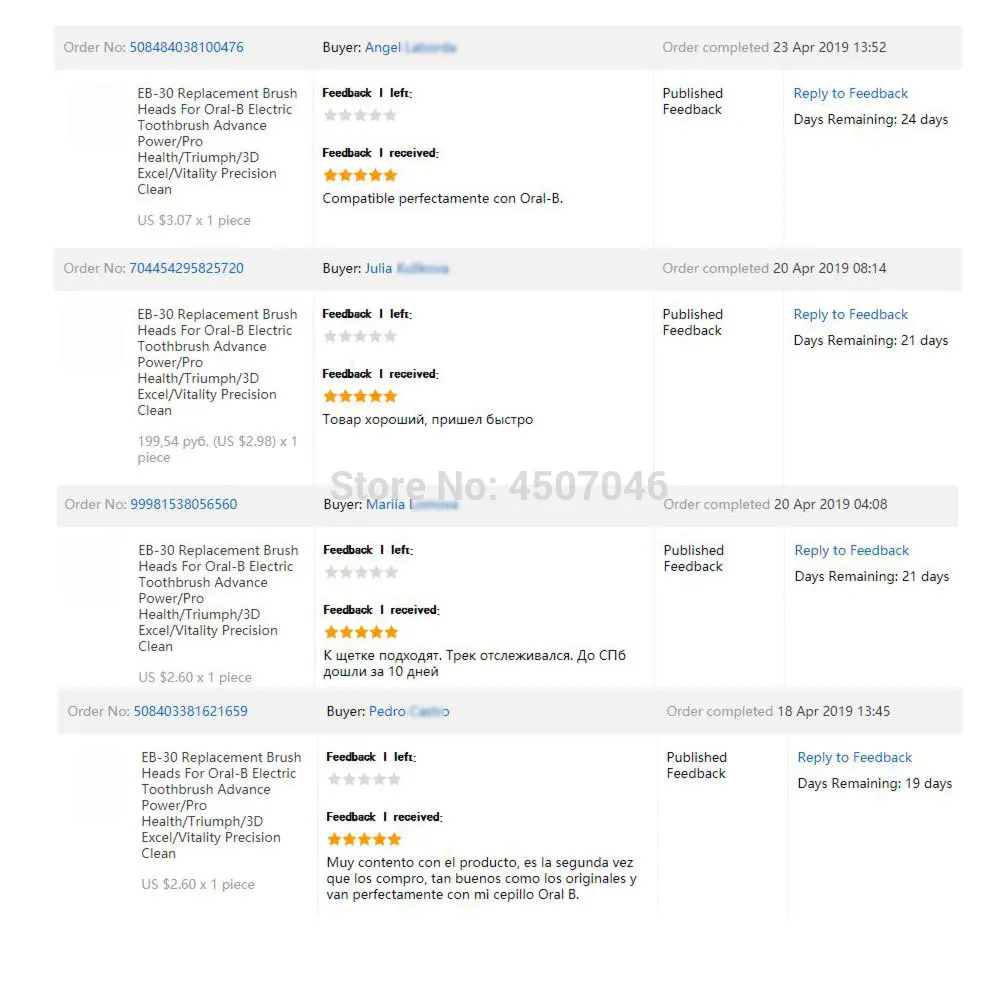Open buyer Mariia's profile link

pyautogui.click(x=411, y=504)
